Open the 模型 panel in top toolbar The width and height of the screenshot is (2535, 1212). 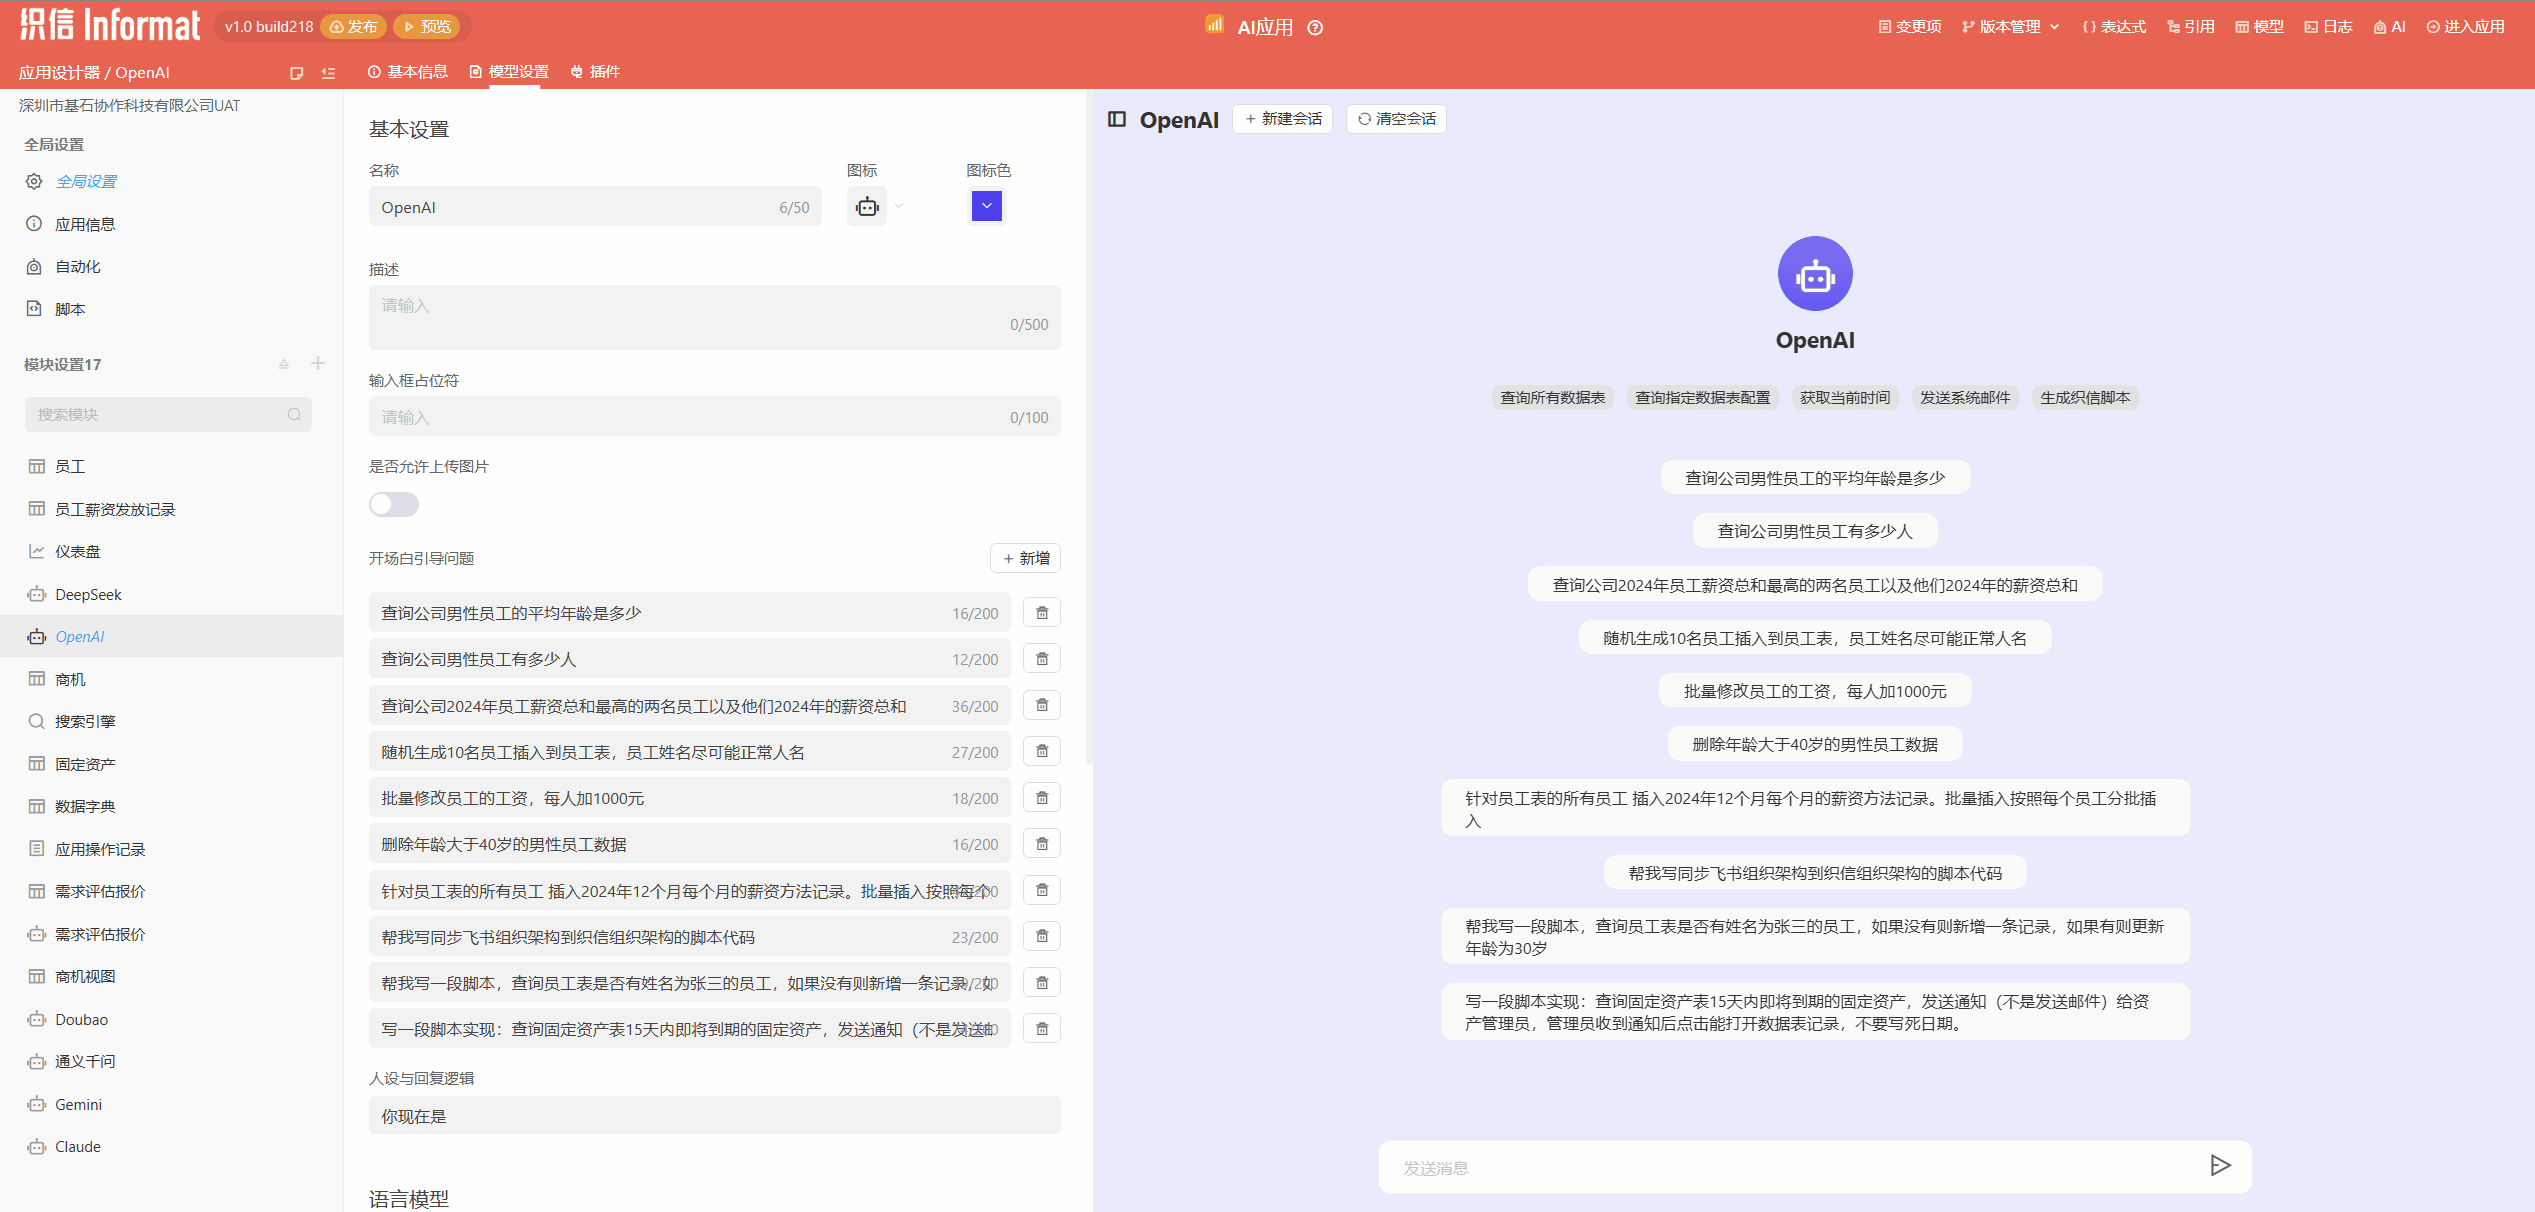2260,26
